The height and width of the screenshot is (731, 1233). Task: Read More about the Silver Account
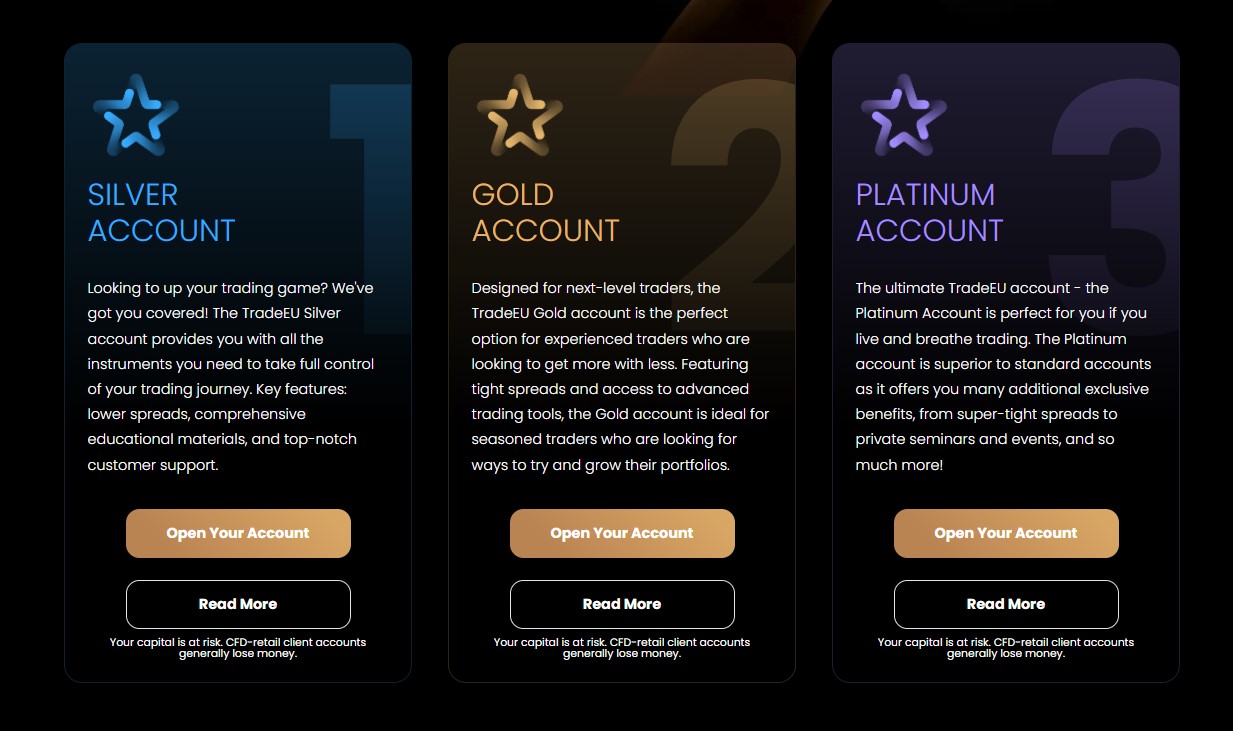(x=238, y=604)
